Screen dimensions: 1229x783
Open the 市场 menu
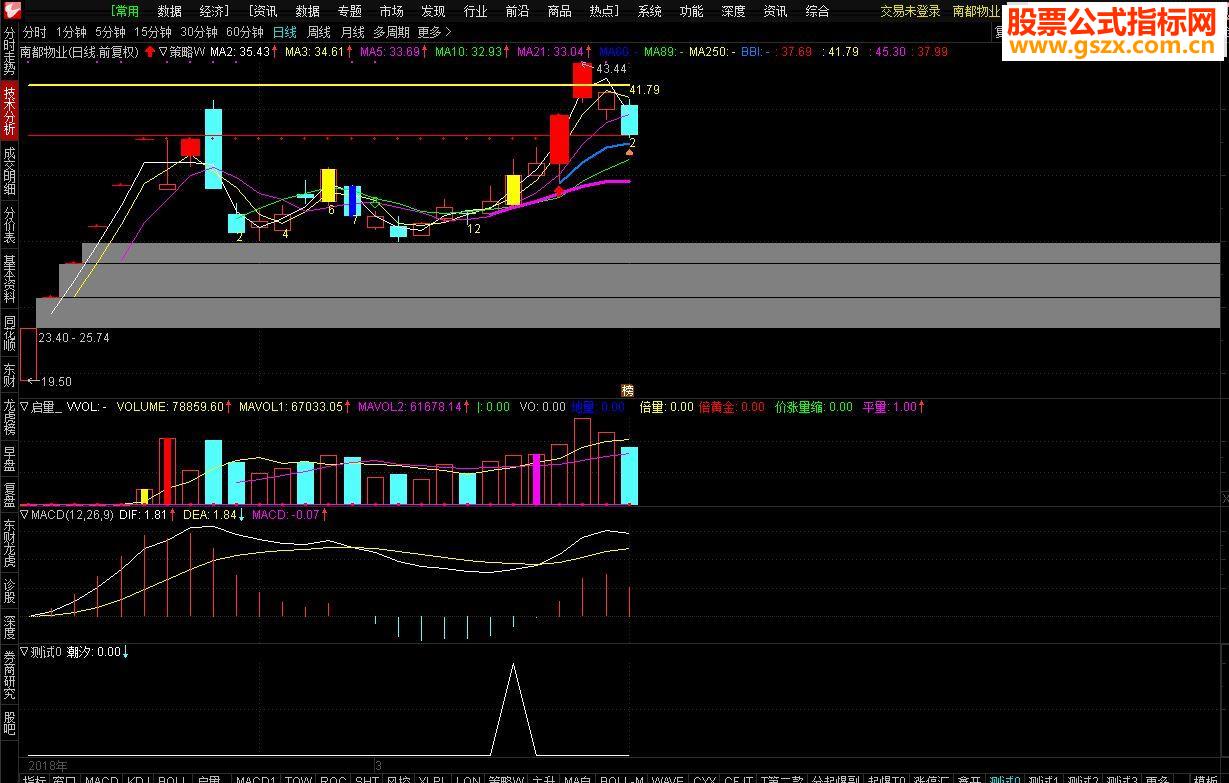tap(391, 11)
